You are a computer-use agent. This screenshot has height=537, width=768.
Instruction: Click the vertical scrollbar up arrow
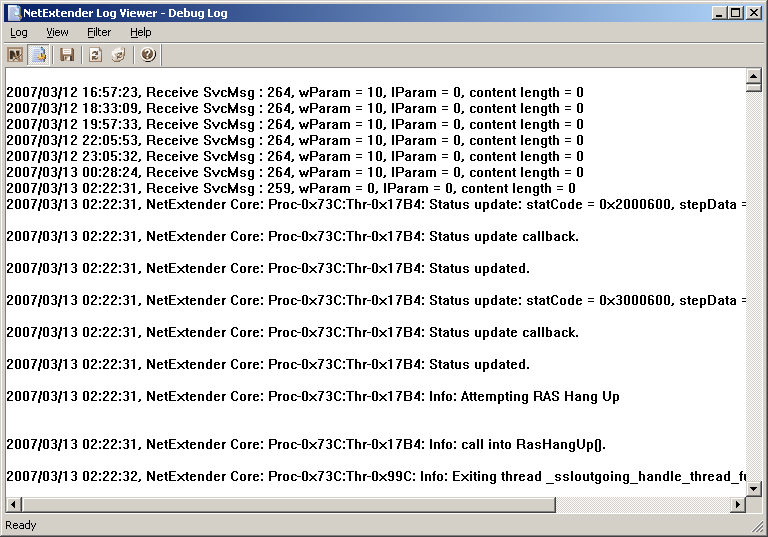click(754, 76)
